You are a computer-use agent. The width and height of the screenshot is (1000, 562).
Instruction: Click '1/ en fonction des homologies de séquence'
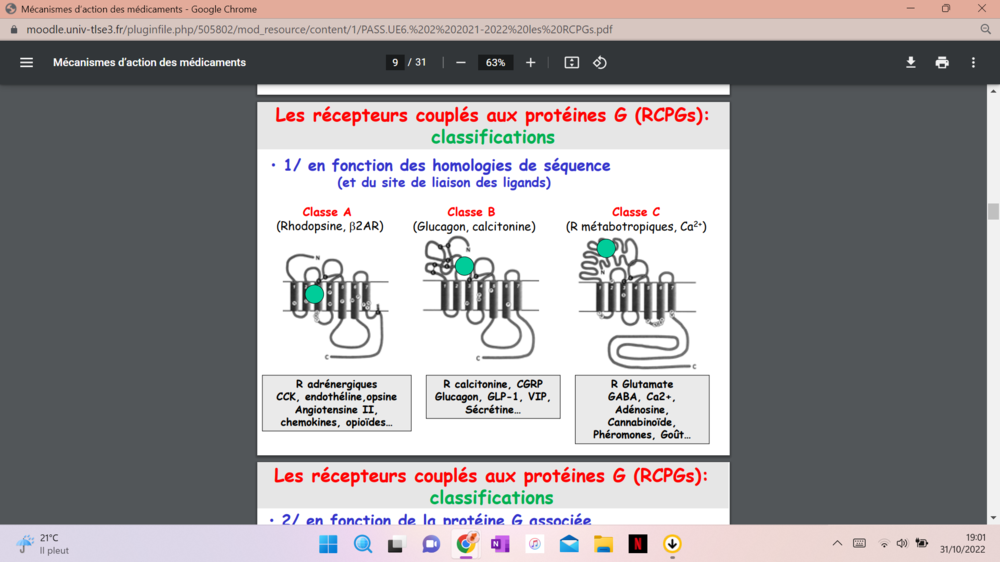[x=446, y=165]
